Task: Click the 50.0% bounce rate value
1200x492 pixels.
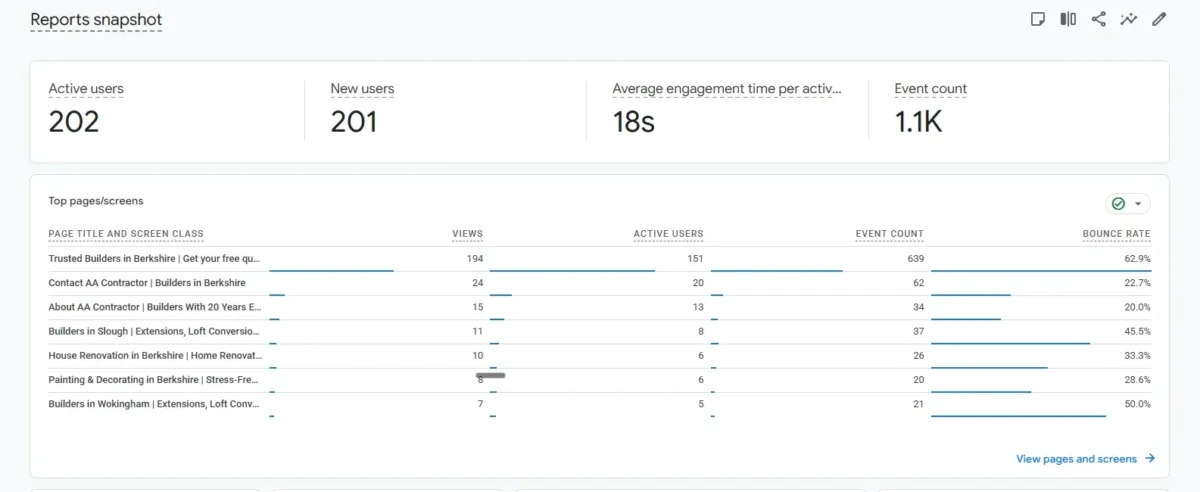Action: tap(1137, 404)
